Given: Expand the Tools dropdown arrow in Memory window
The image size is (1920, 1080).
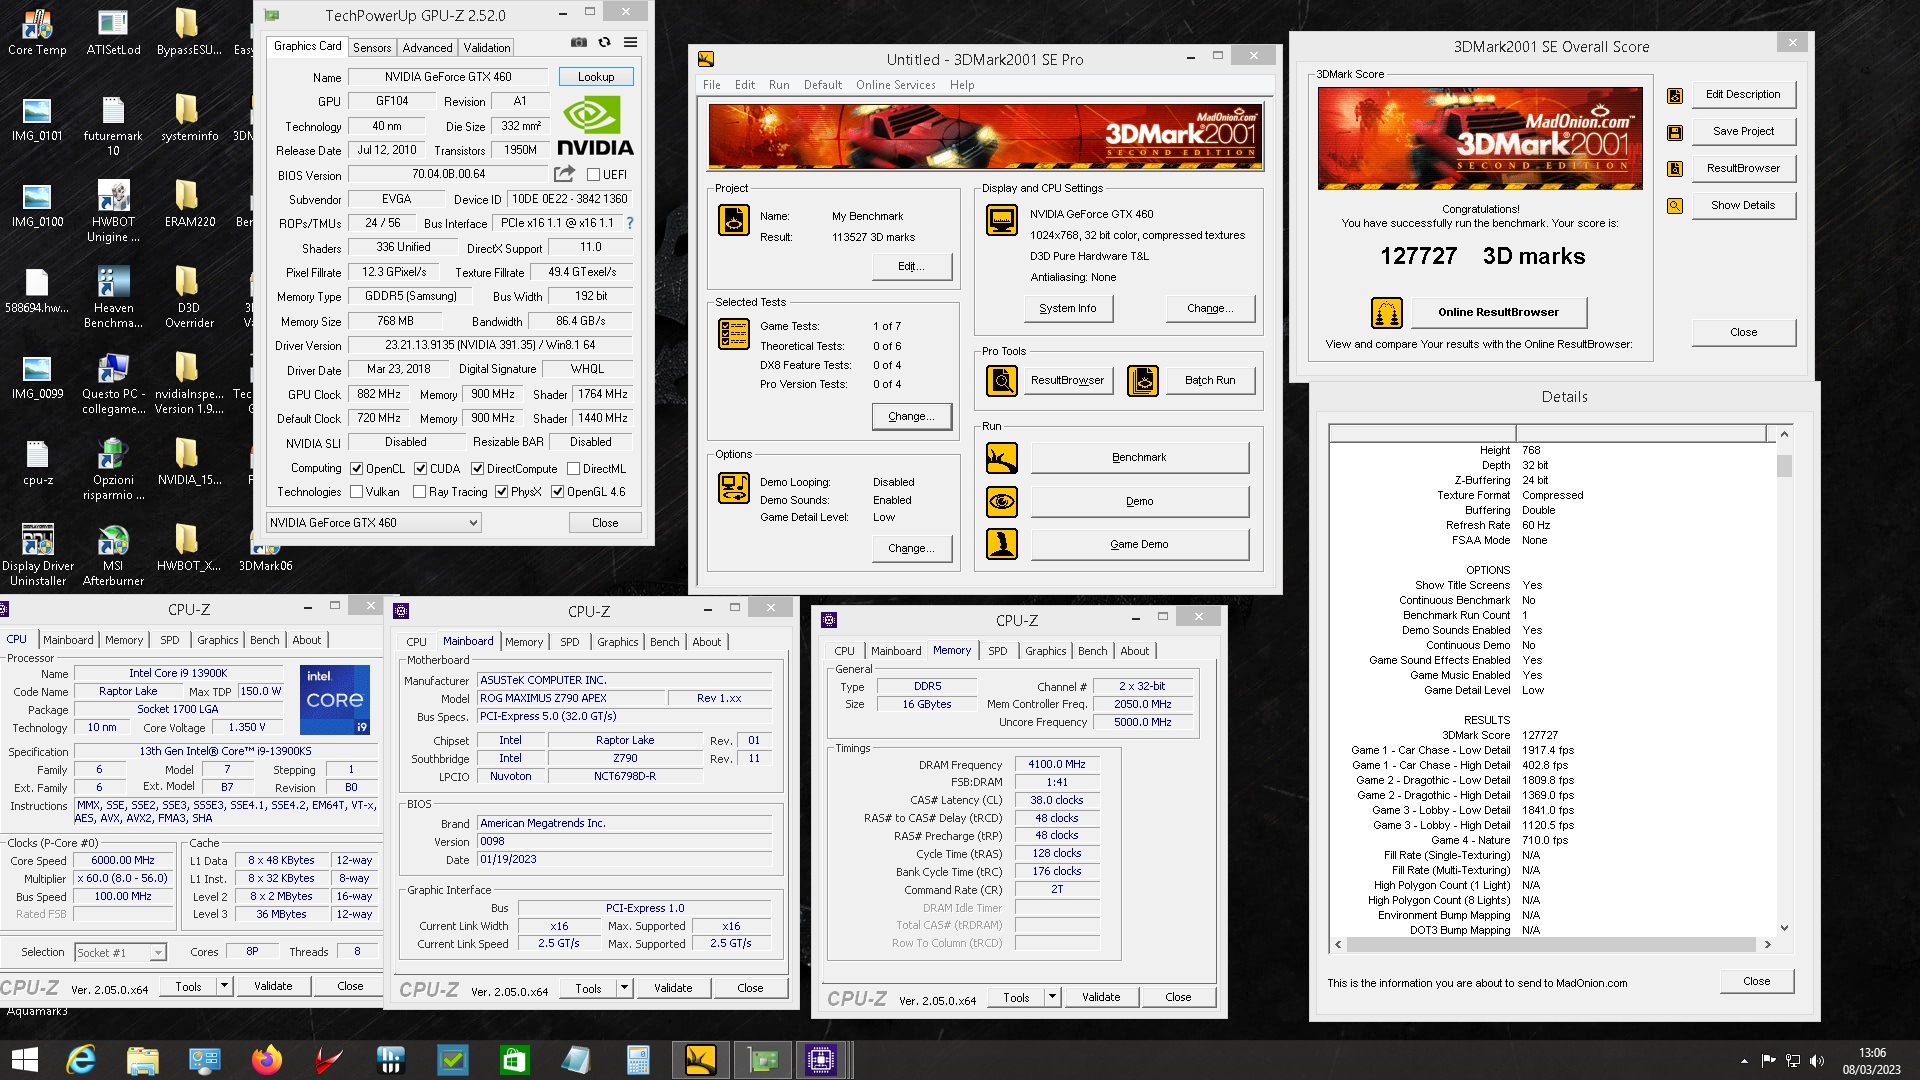Looking at the screenshot, I should [1052, 998].
